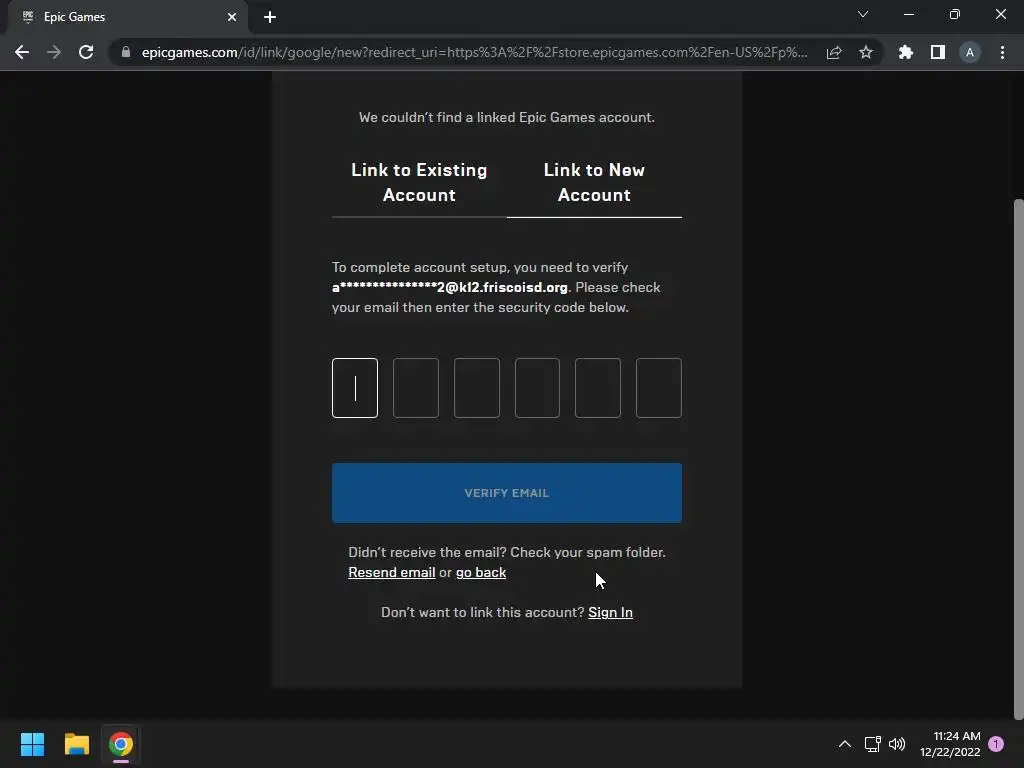The width and height of the screenshot is (1024, 768).
Task: Close the Epic Games tab
Action: [x=232, y=17]
